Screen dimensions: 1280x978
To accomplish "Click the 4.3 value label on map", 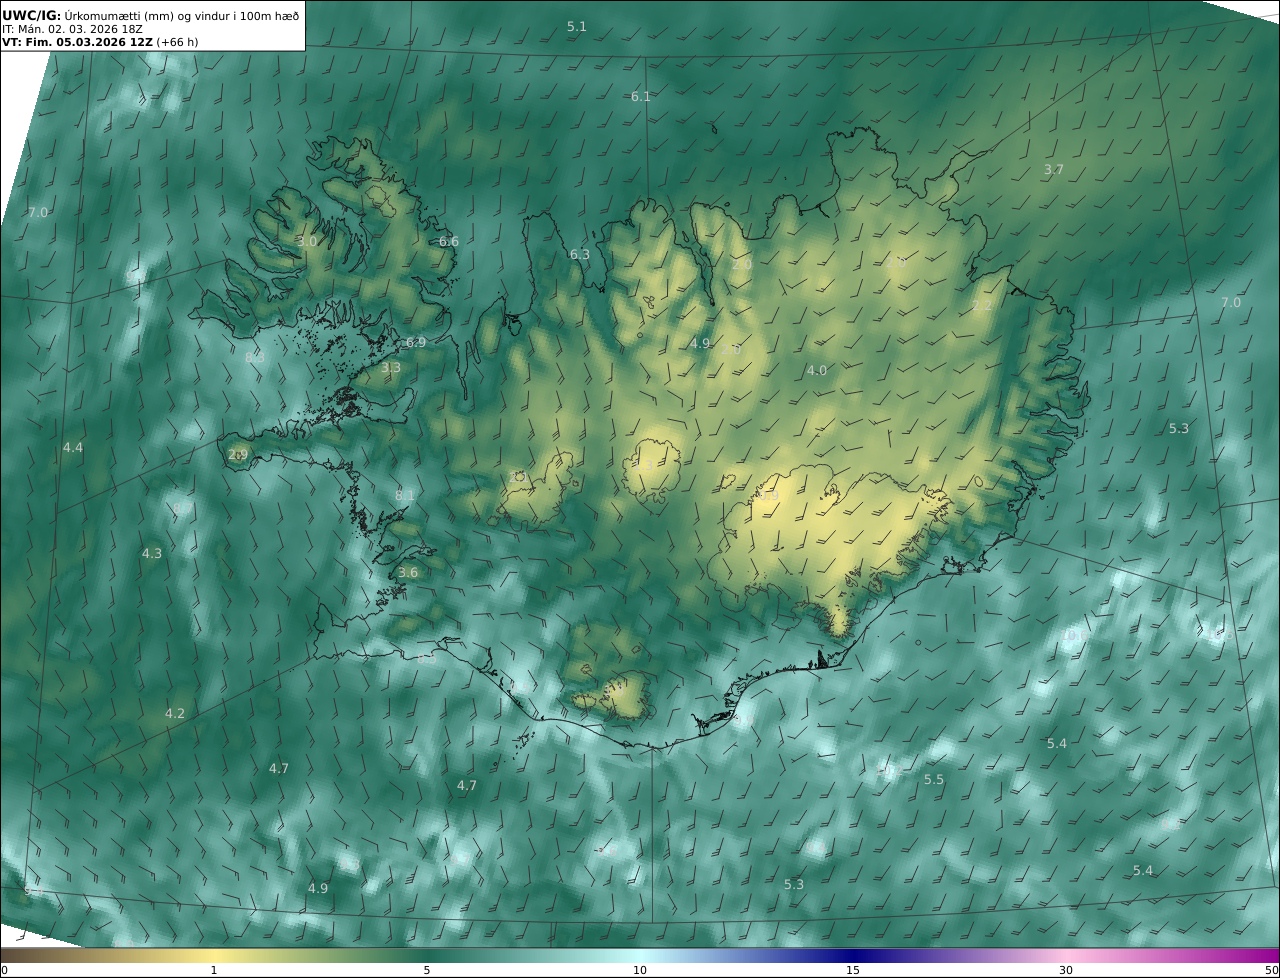I will [151, 553].
